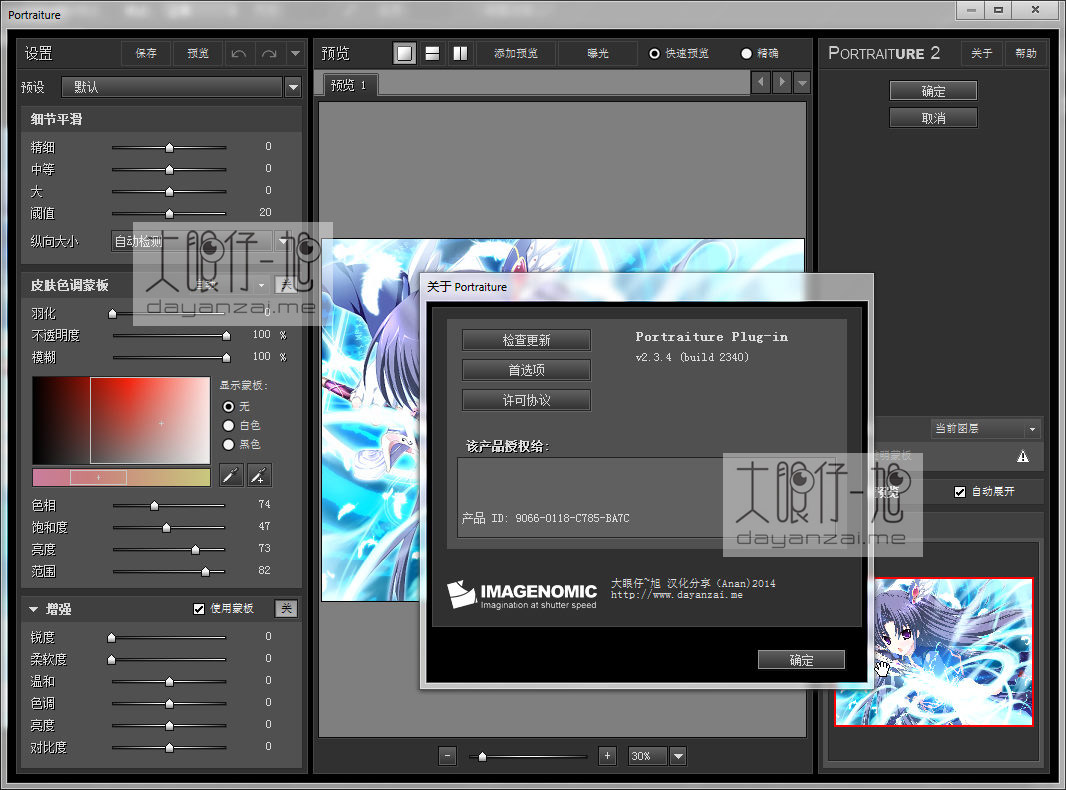Viewport: 1066px width, 790px height.
Task: Click the next preview tab arrow
Action: point(782,82)
